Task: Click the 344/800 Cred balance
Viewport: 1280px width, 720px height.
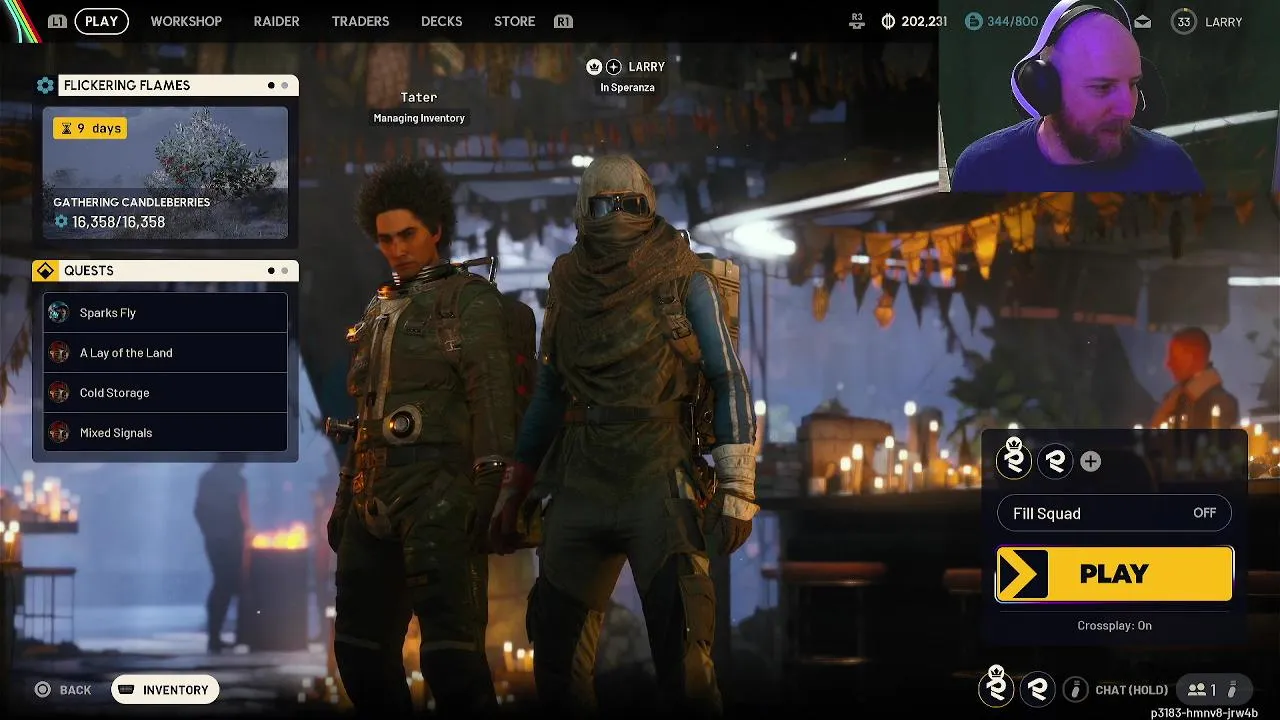Action: click(x=1013, y=21)
